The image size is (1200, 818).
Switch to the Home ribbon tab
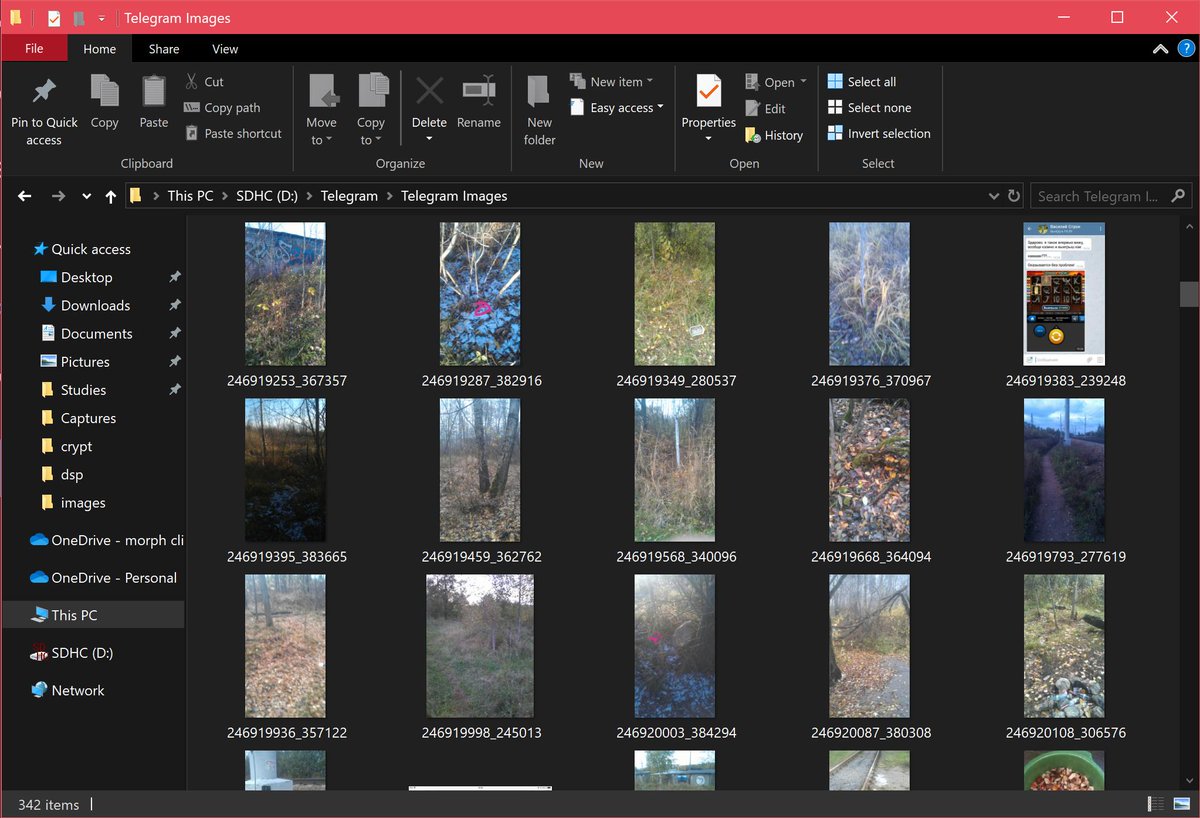(x=100, y=48)
